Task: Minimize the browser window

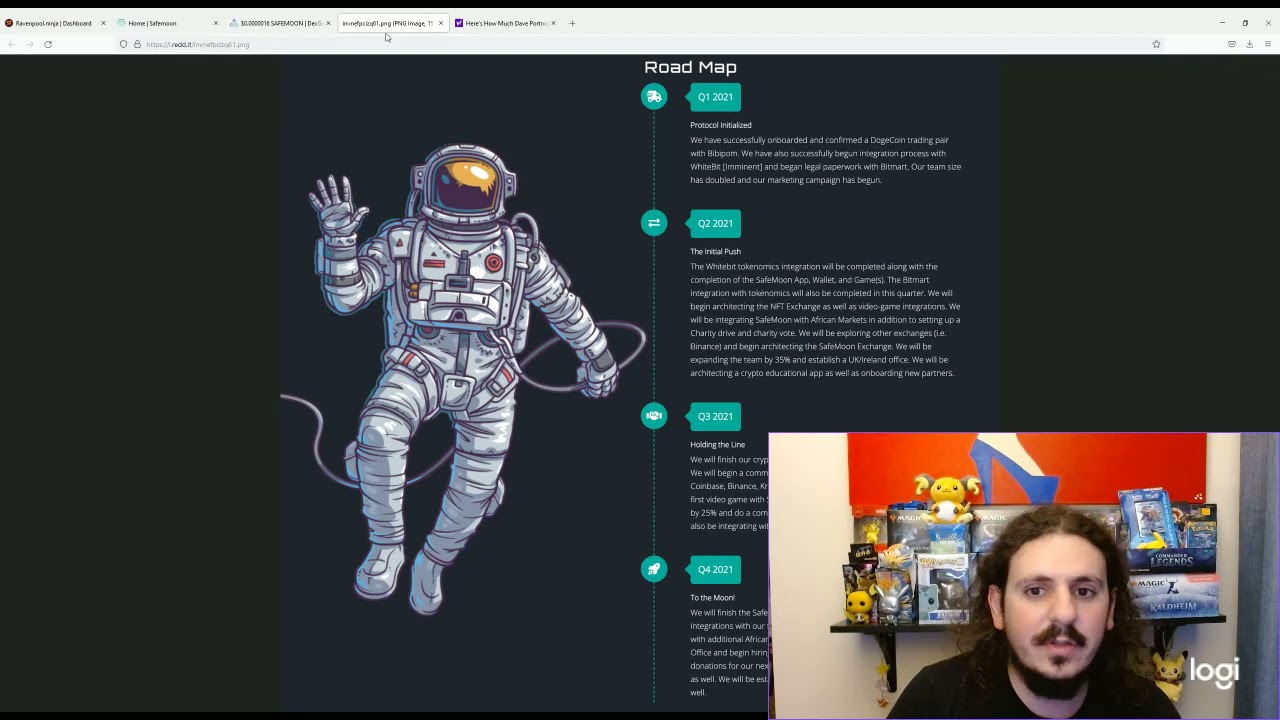Action: (1222, 23)
